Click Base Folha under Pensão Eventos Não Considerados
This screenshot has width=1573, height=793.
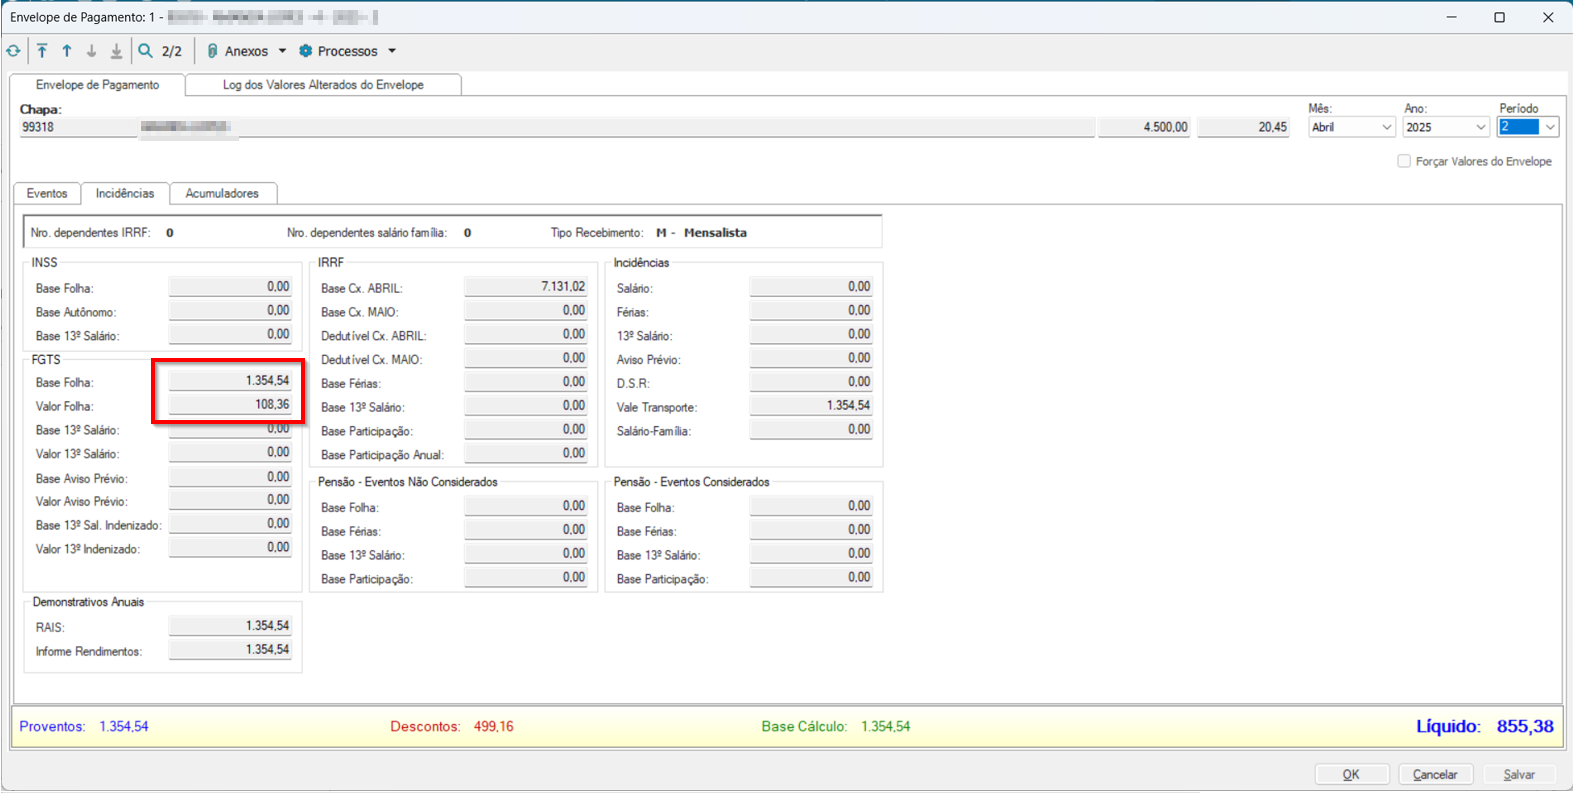[x=525, y=506]
